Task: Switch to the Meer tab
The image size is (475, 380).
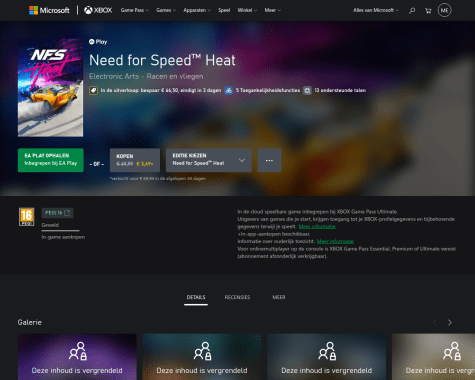Action: tap(279, 297)
